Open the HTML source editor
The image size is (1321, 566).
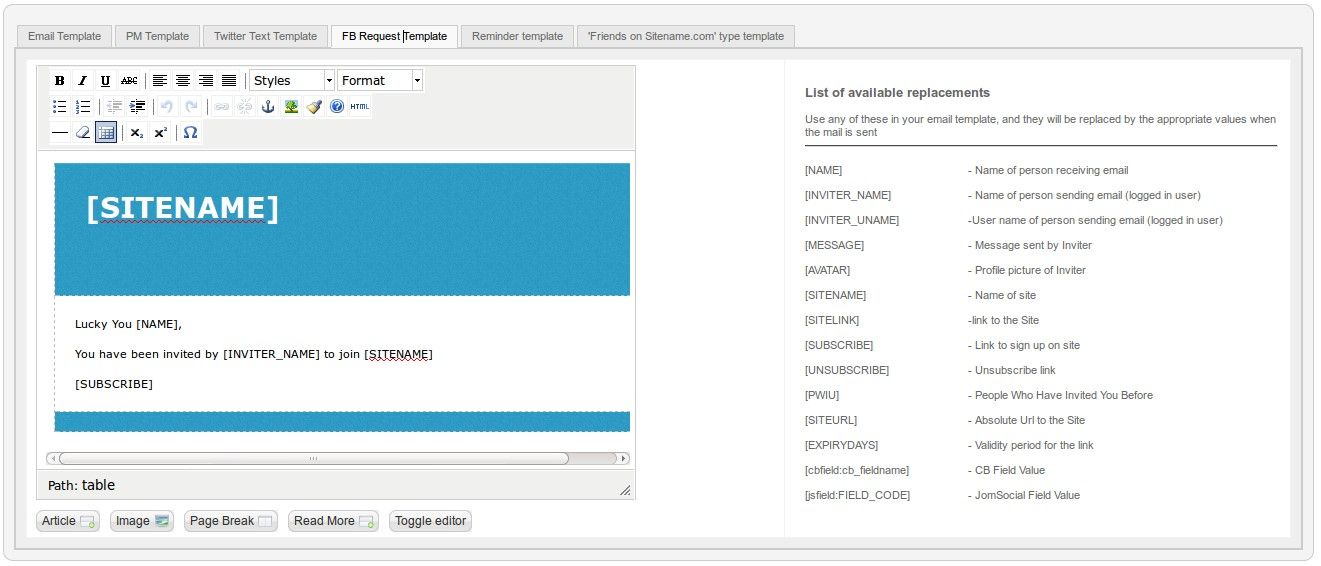click(360, 107)
